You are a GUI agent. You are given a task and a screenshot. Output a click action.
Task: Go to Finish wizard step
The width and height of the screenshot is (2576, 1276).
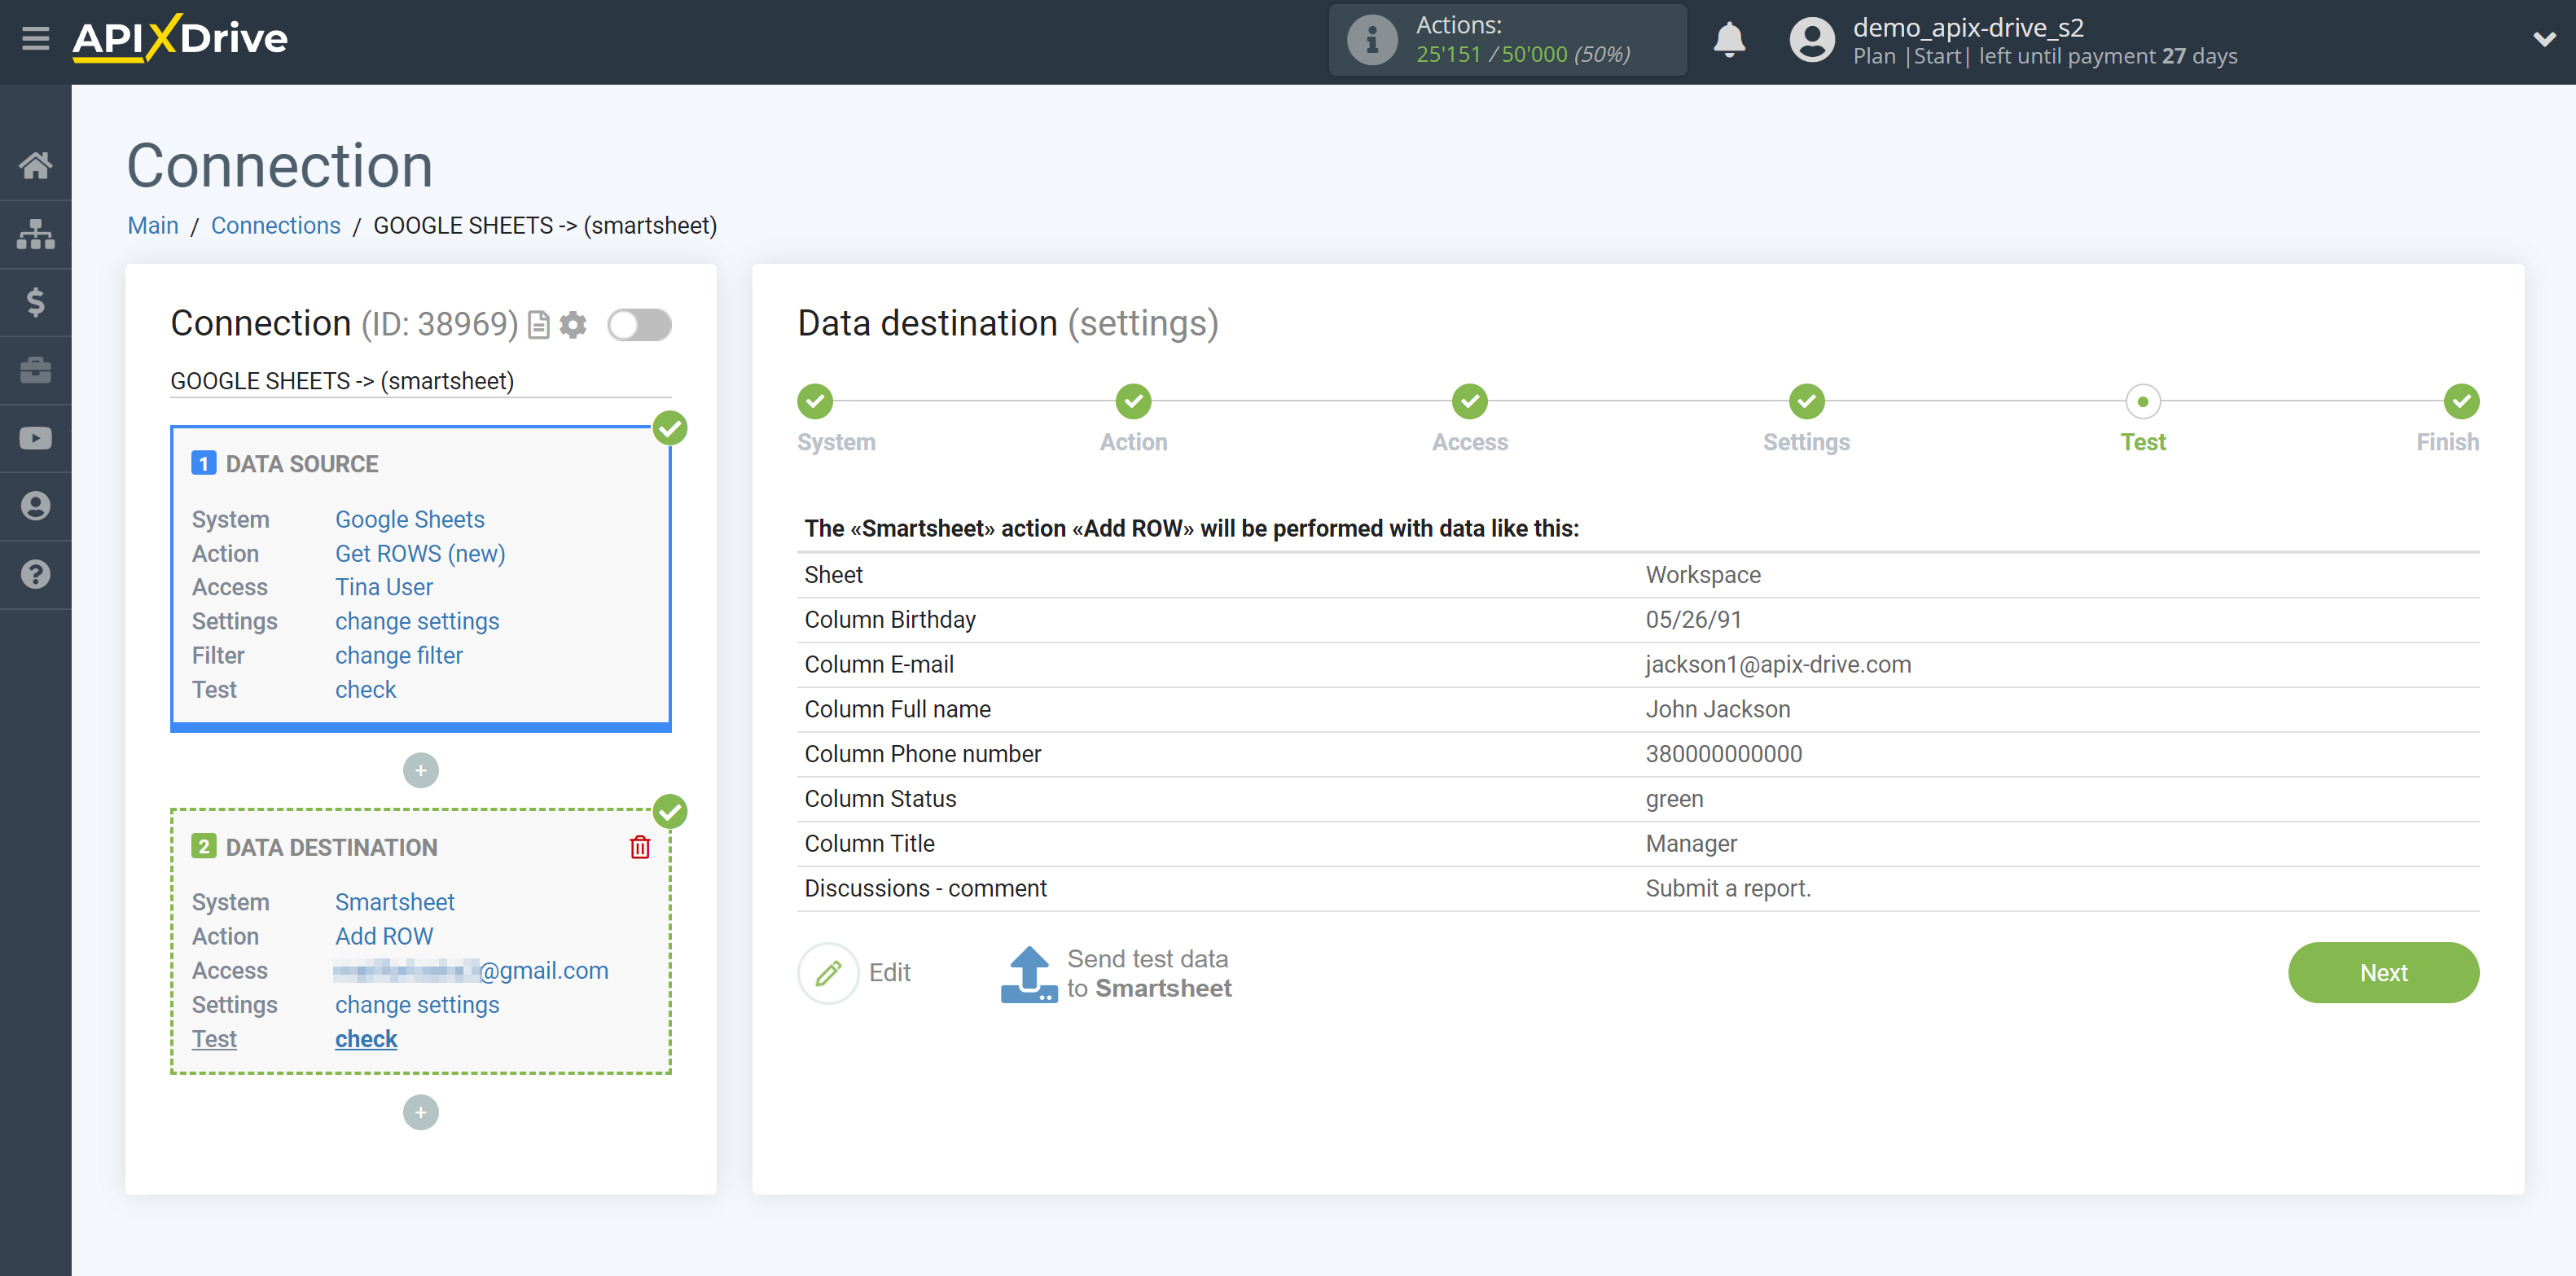click(2461, 402)
